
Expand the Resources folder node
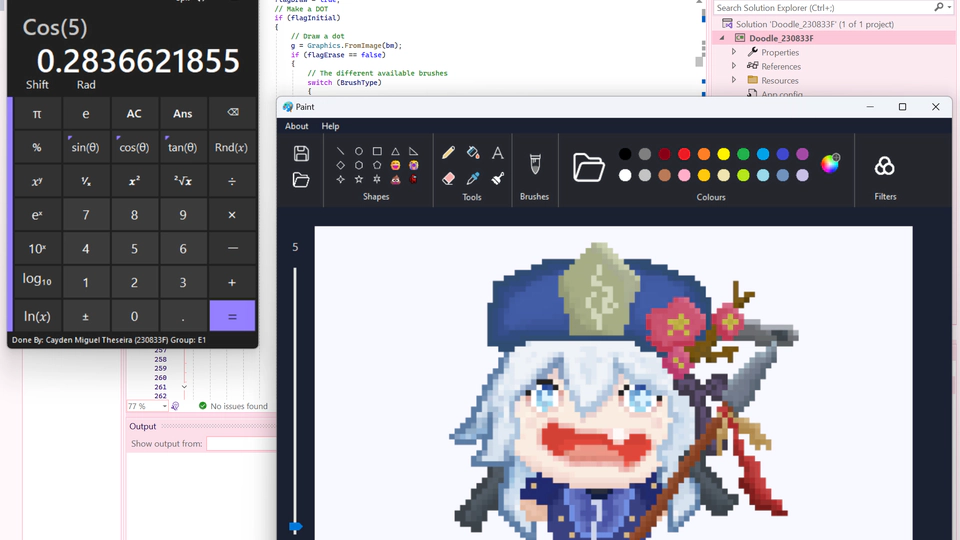point(734,80)
